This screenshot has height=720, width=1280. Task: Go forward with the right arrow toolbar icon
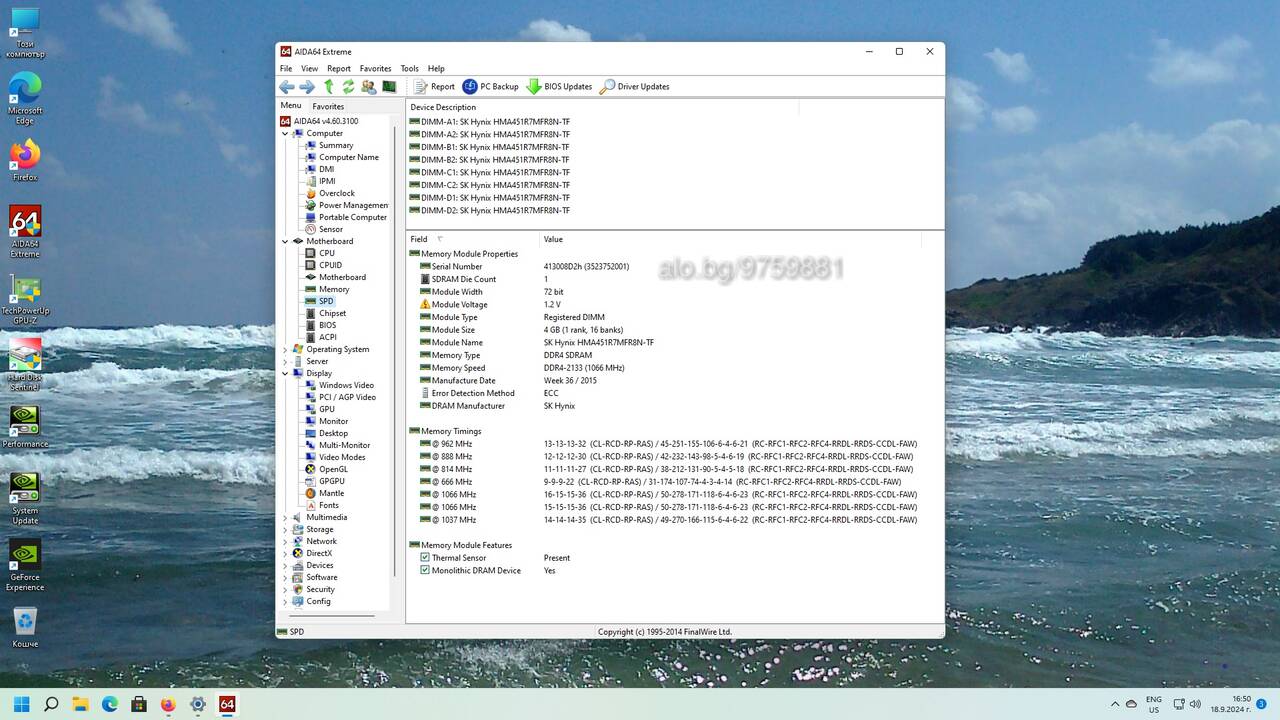pos(307,87)
